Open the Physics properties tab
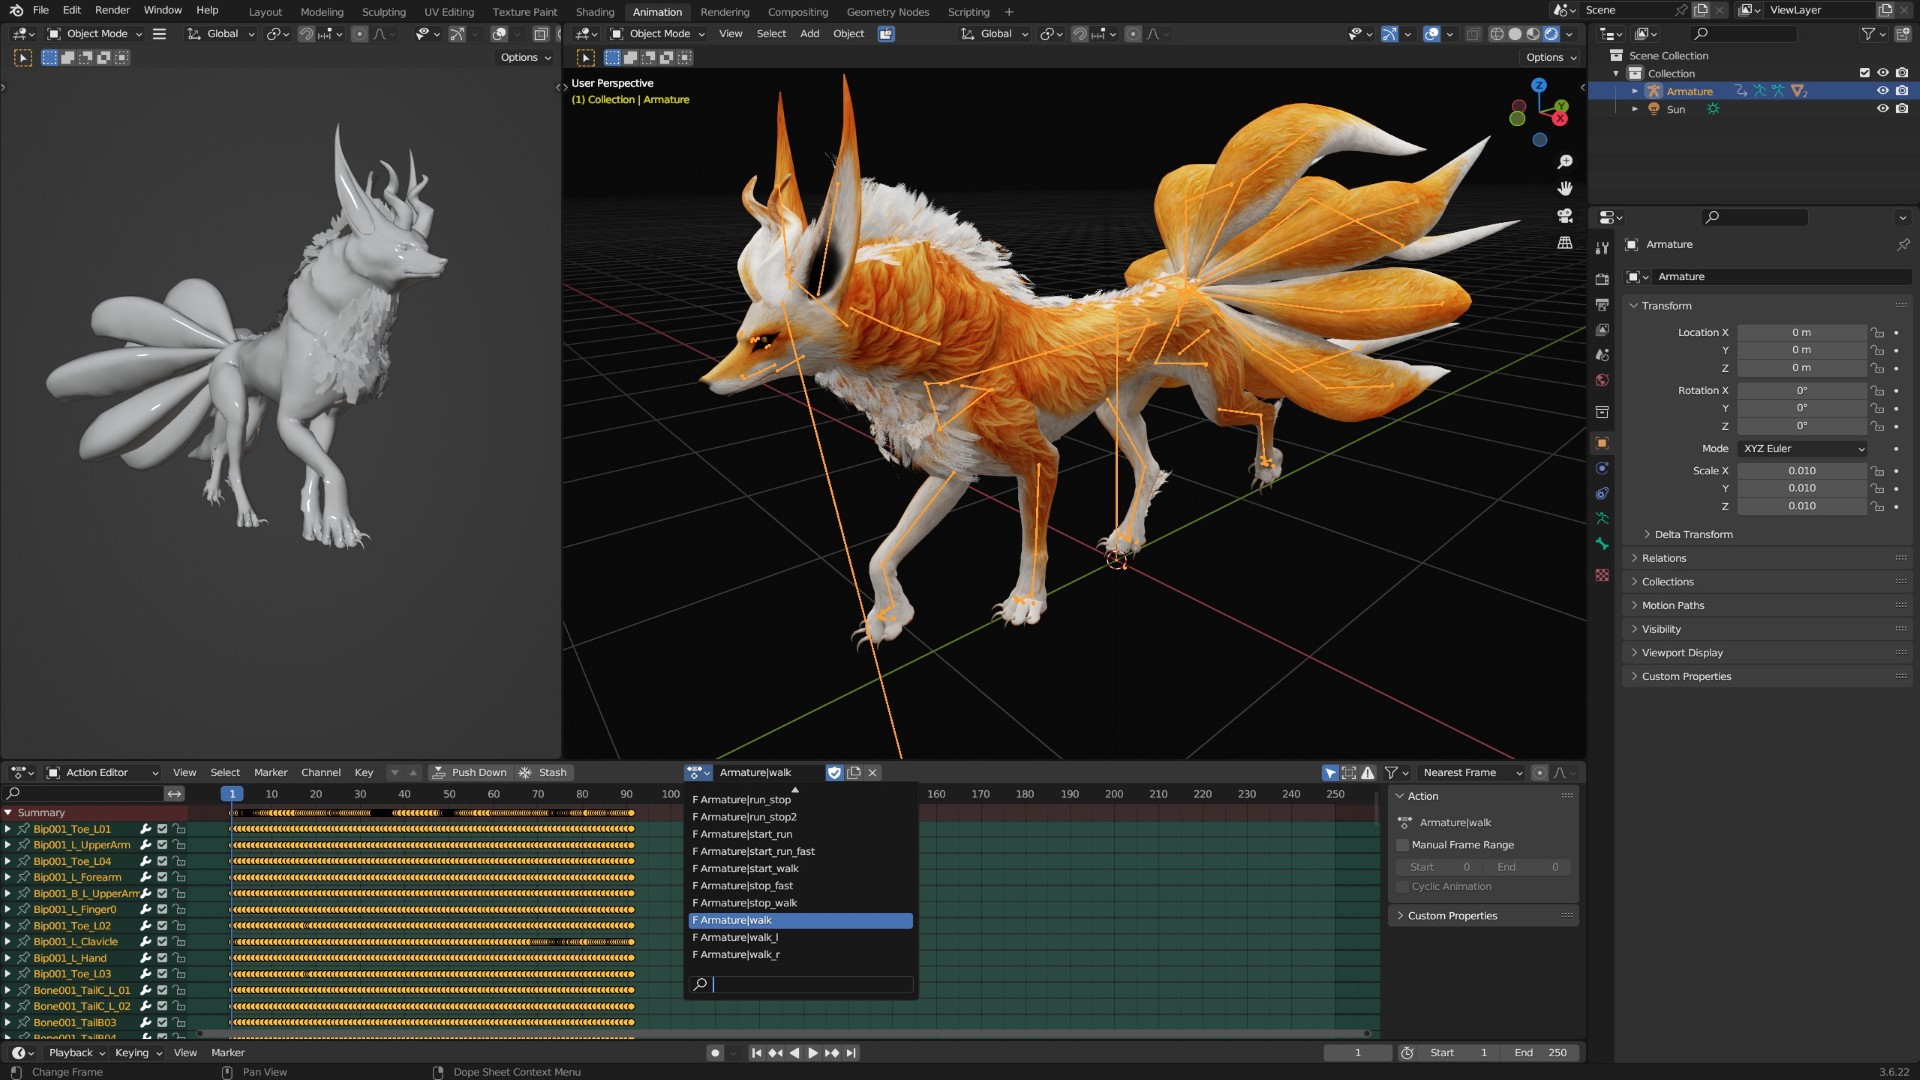The image size is (1920, 1080). 1602,468
